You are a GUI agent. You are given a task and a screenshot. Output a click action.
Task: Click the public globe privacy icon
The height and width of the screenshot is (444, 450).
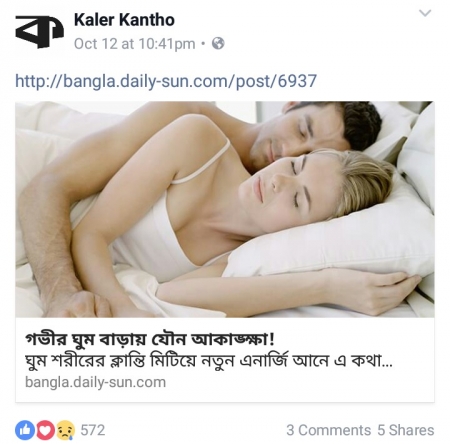click(218, 44)
